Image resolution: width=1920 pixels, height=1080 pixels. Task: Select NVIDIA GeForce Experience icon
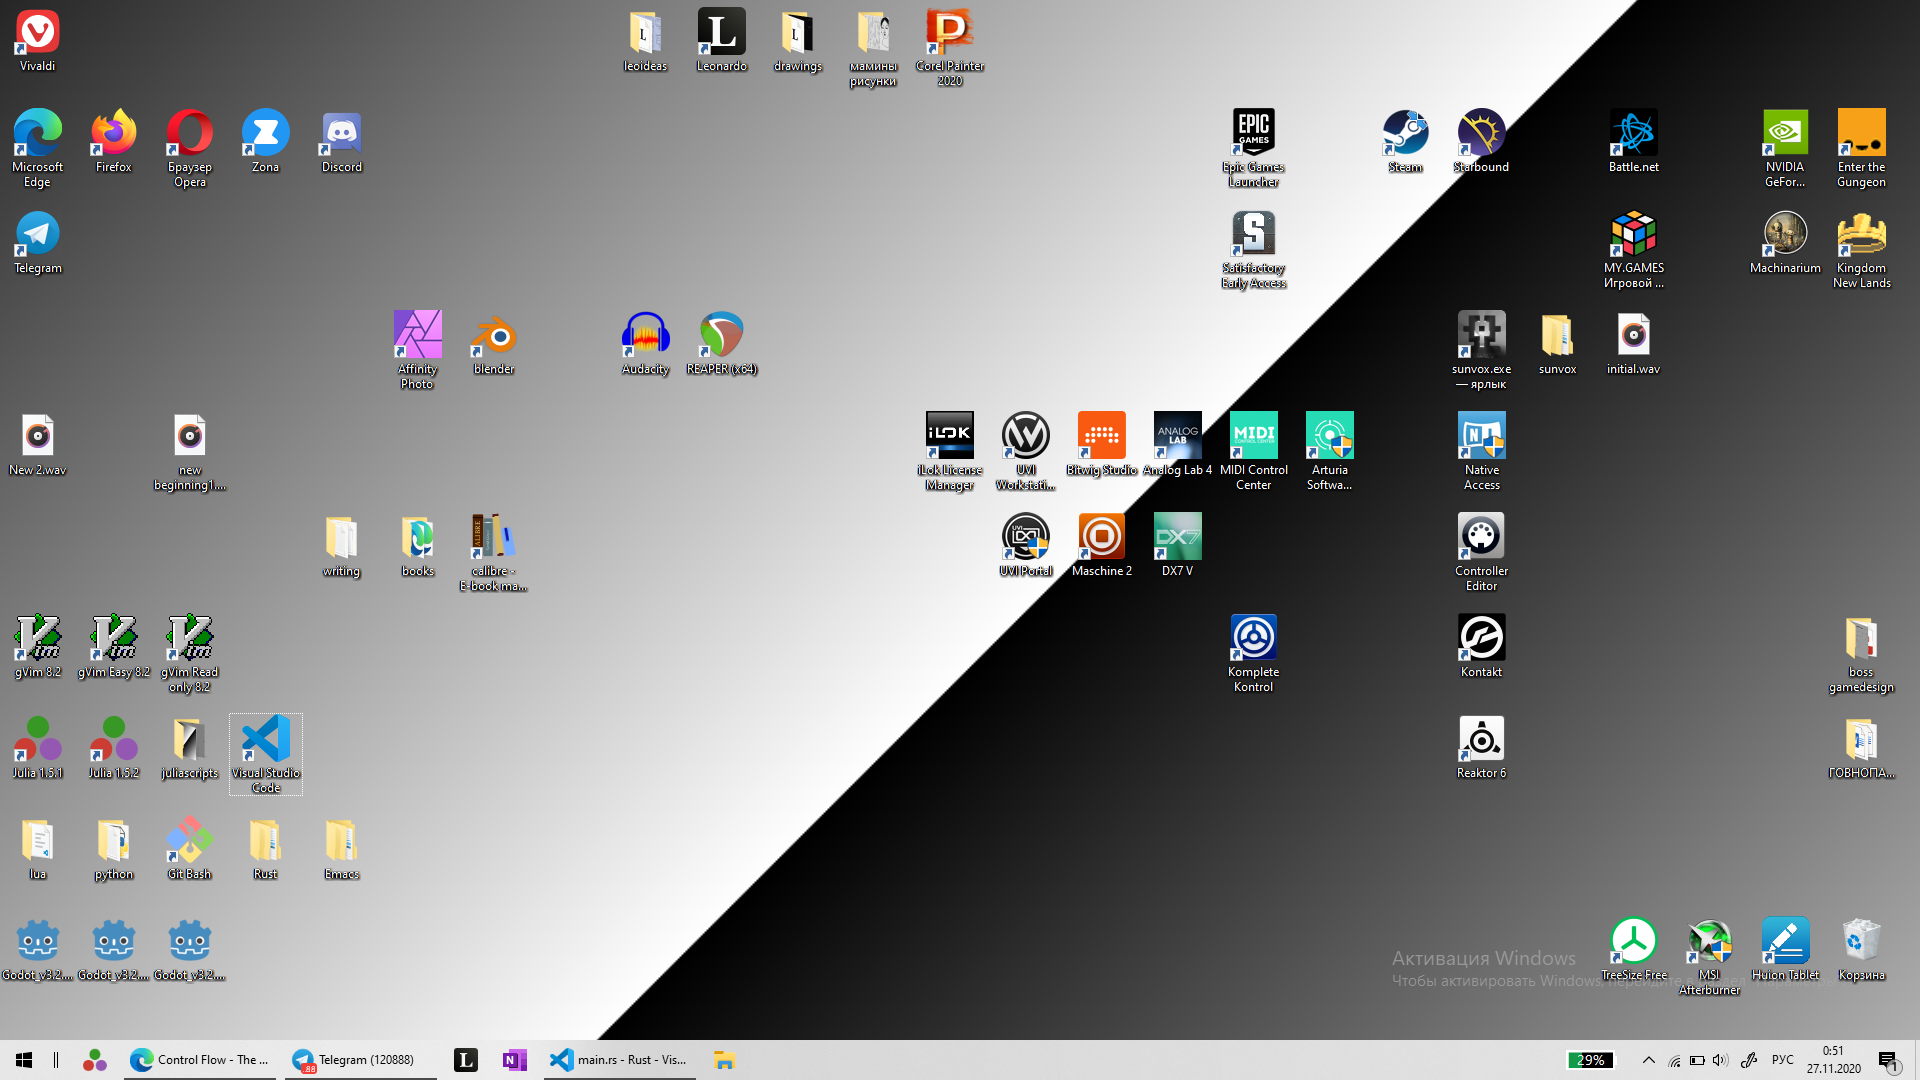(x=1786, y=148)
